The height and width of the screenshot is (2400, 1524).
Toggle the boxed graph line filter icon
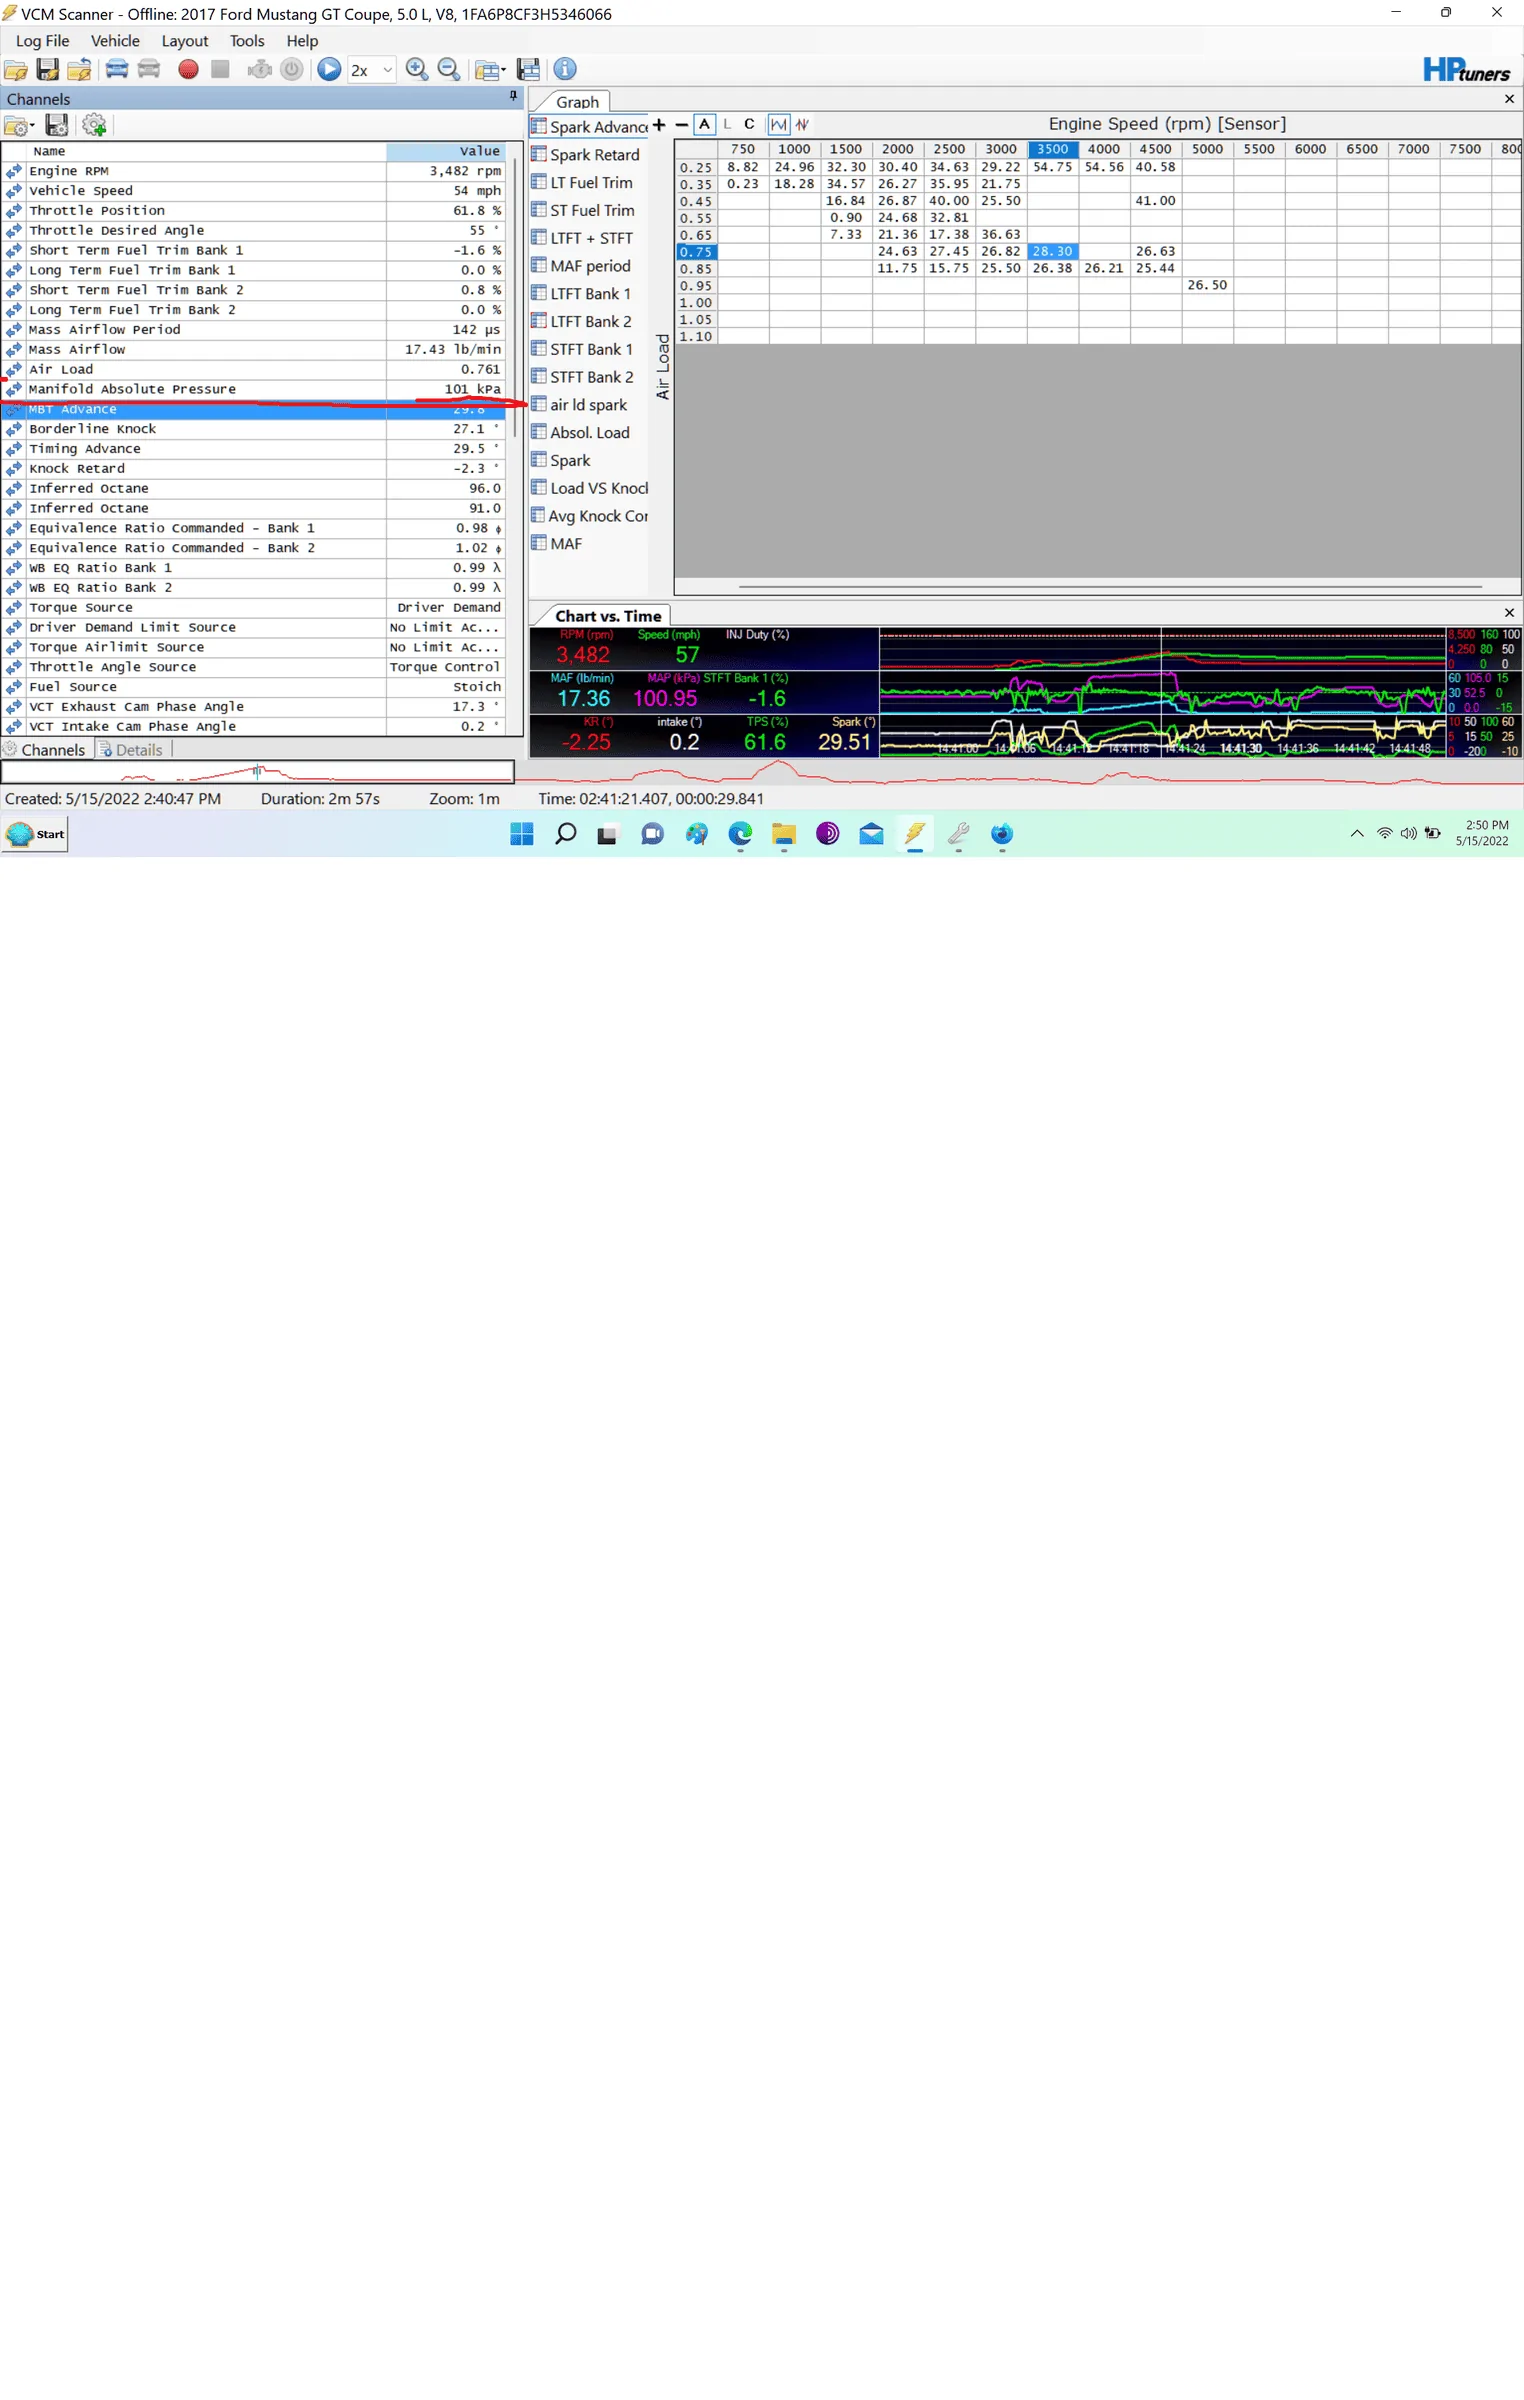tap(778, 125)
